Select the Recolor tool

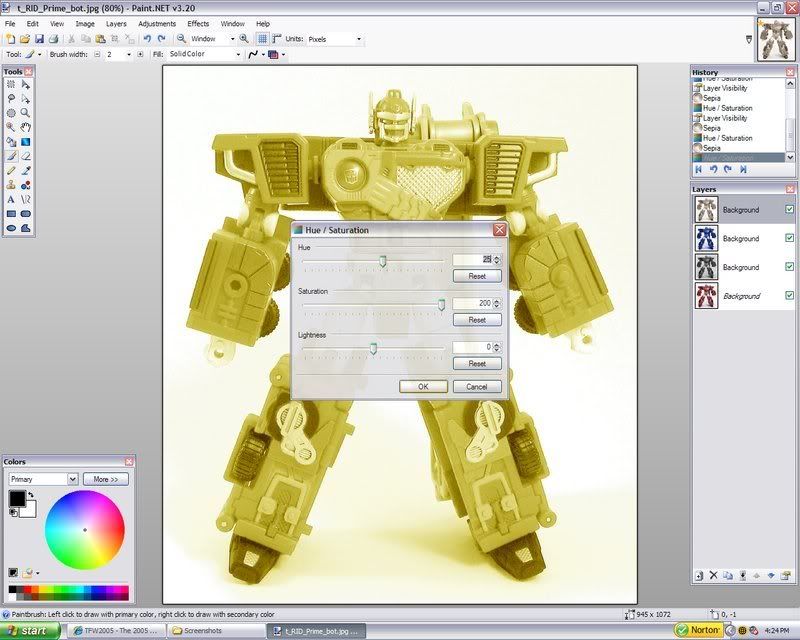tap(26, 185)
